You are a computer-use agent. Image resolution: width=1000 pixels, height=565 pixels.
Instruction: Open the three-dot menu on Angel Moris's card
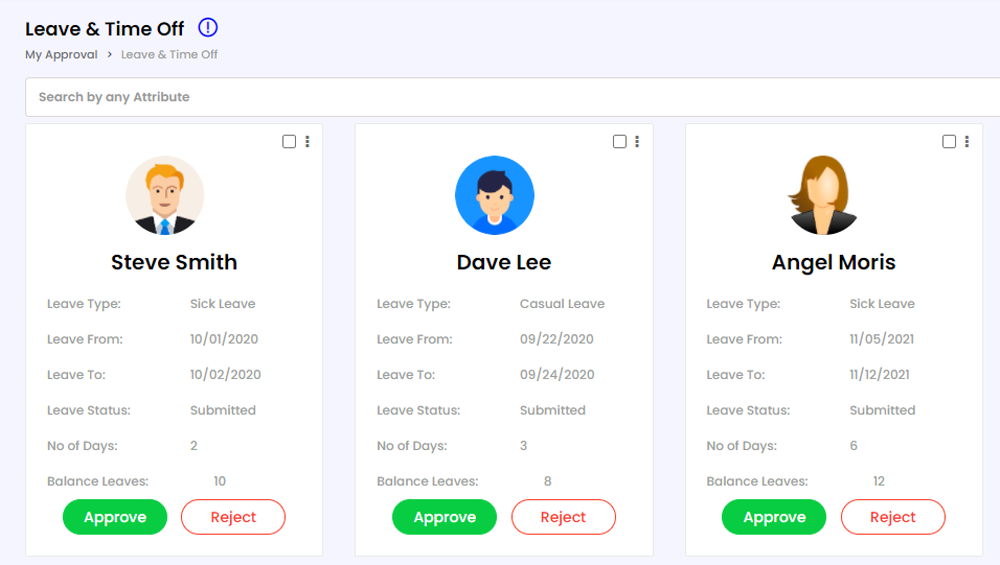click(x=967, y=142)
